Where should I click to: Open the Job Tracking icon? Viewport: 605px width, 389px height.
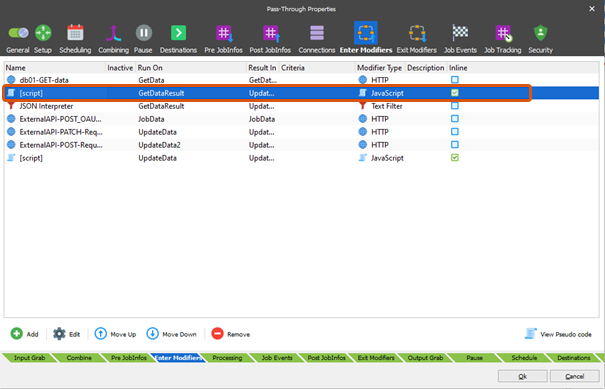[503, 33]
